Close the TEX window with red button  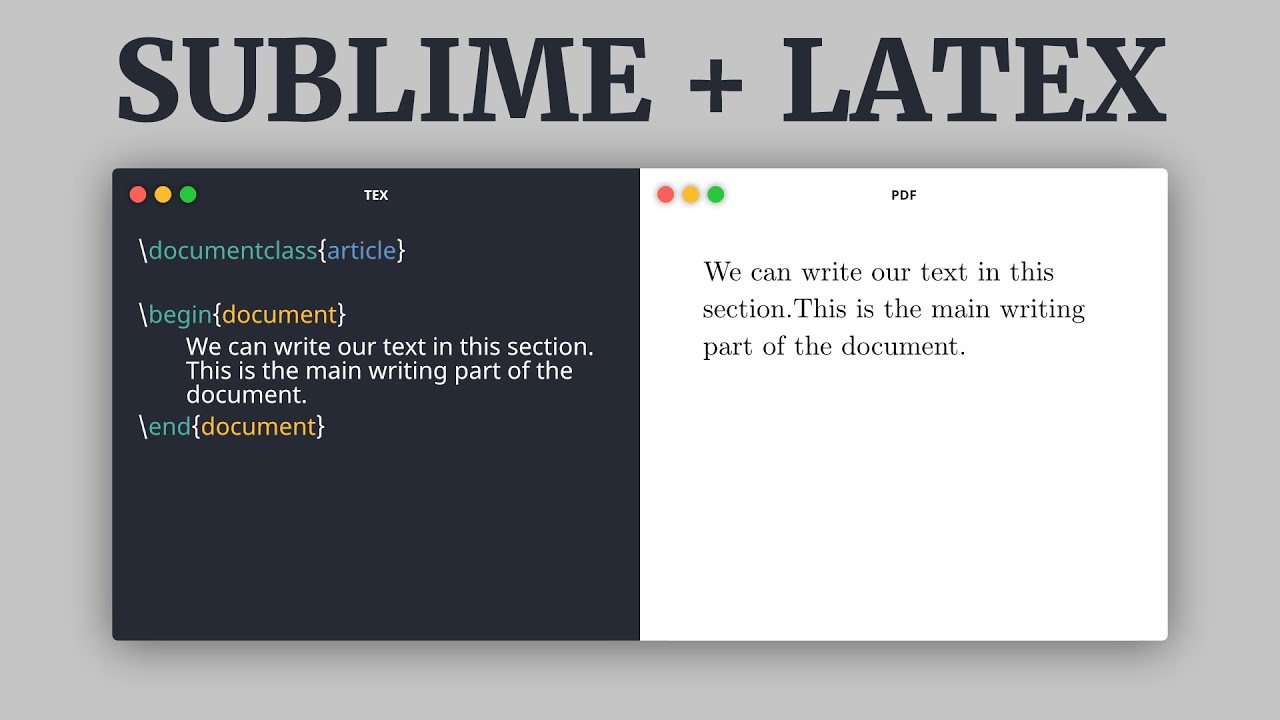pos(138,195)
